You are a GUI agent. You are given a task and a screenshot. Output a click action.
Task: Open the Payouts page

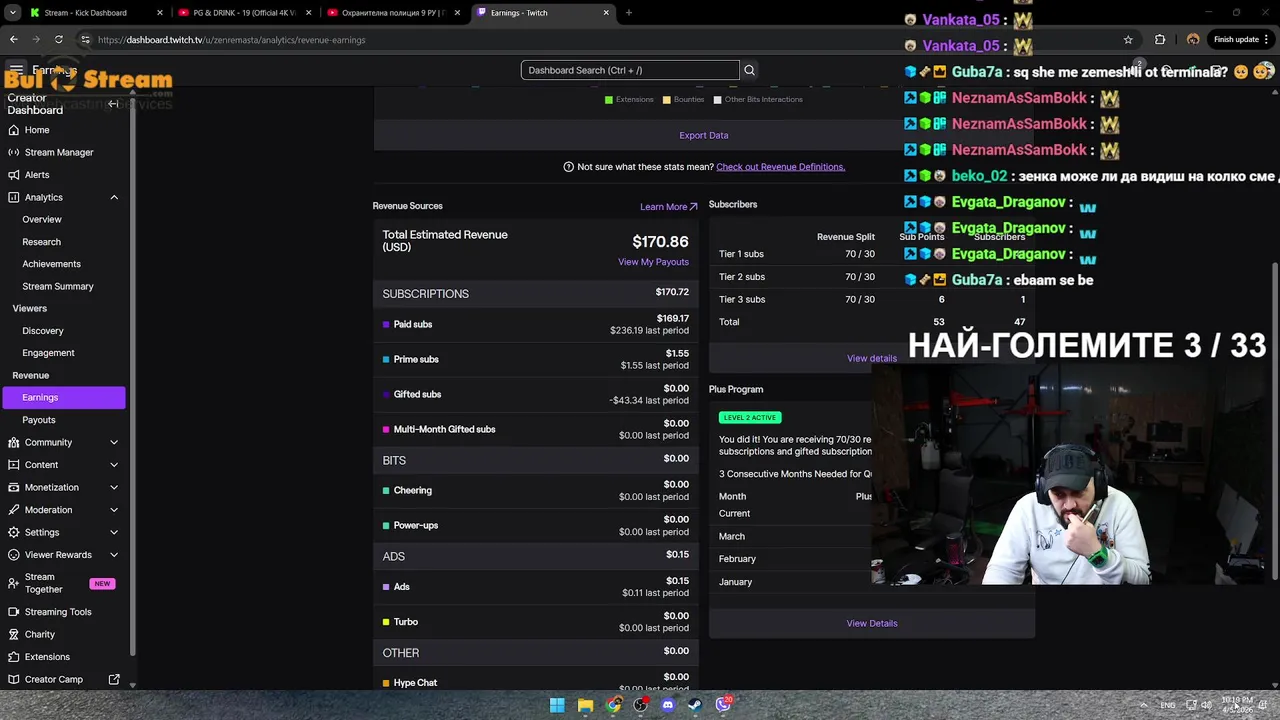(x=39, y=420)
